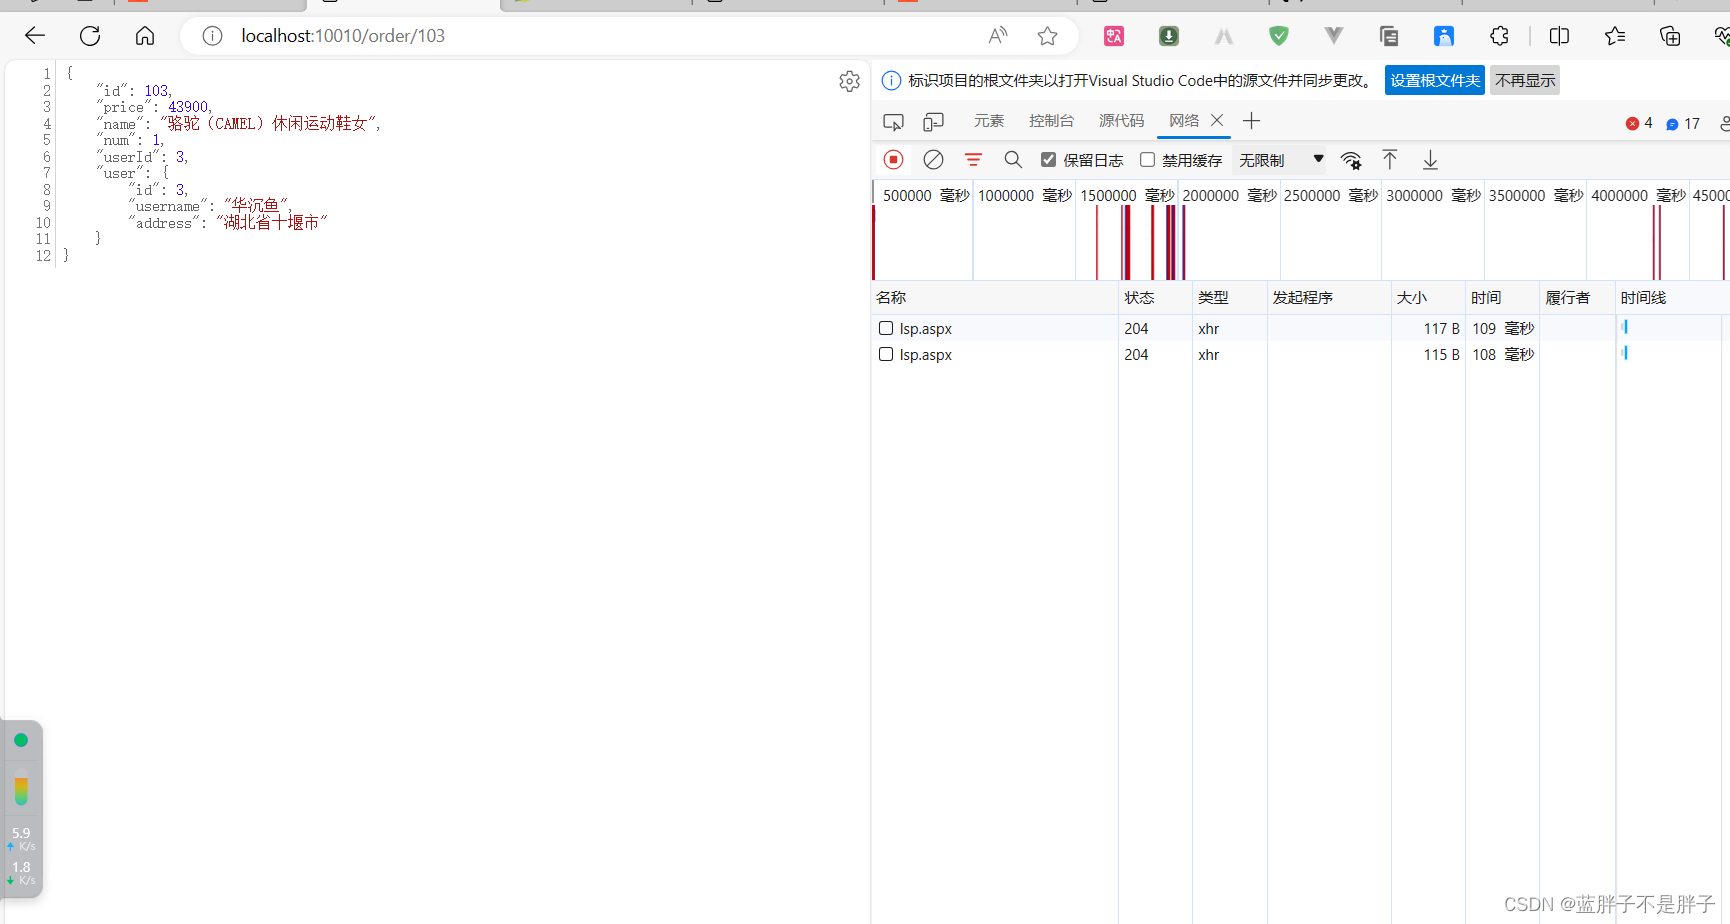Screen dimensions: 1730x924
Task: Sort requests by Size column
Action: pos(1427,298)
